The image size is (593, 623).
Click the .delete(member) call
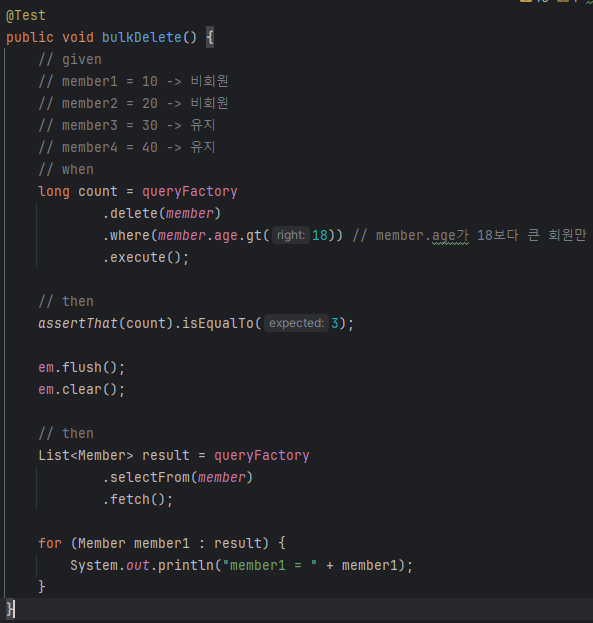coord(161,213)
